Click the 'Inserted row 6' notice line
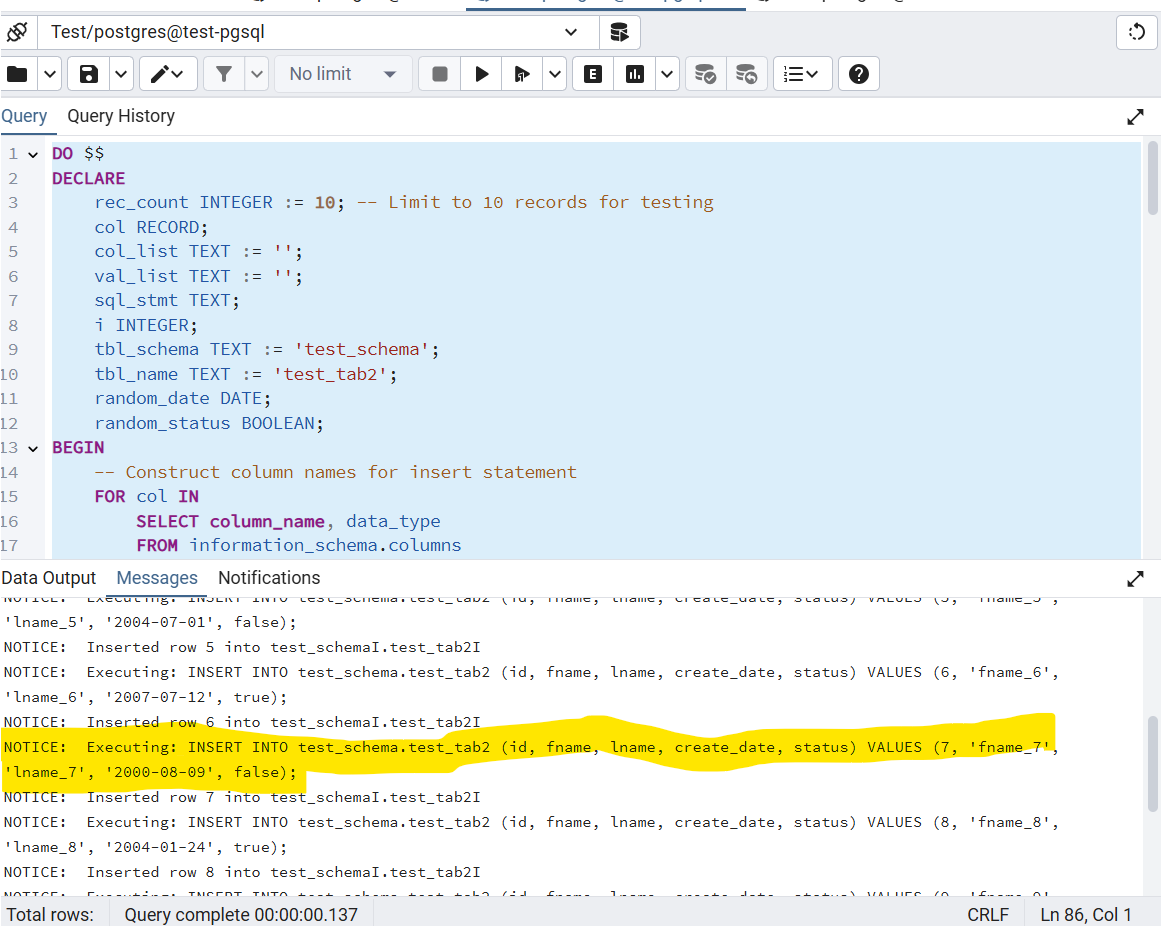Viewport: 1161px width, 926px height. [x=242, y=722]
